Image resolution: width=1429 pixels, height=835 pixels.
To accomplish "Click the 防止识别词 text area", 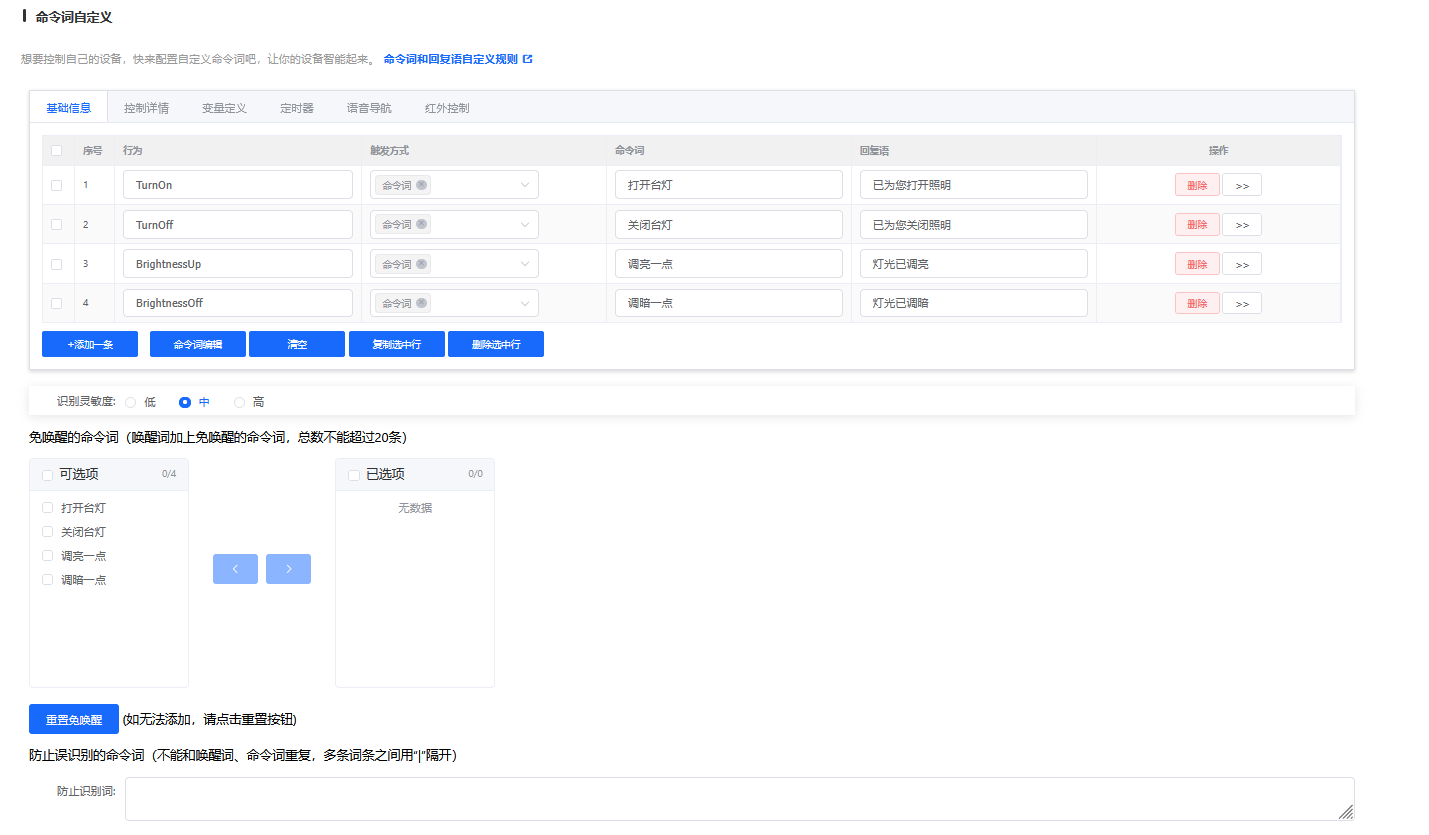I will point(738,799).
